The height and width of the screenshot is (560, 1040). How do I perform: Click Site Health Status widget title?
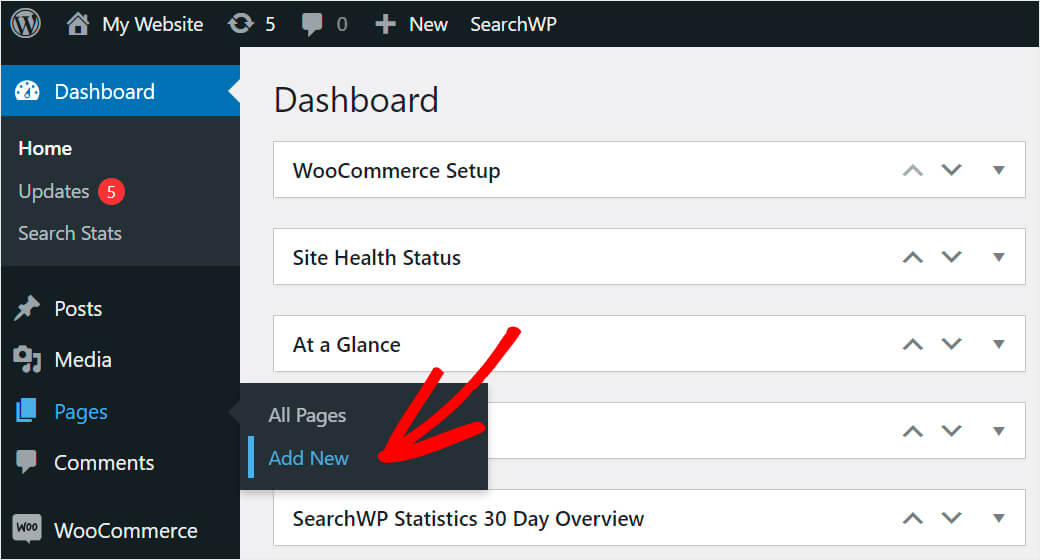point(377,257)
